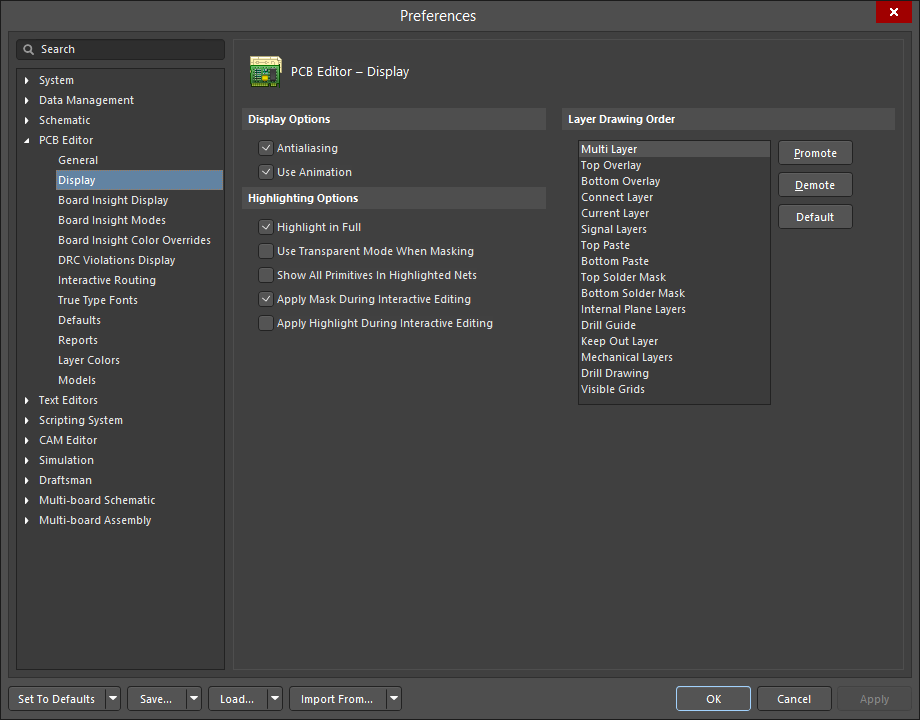Click the Promote button

click(x=815, y=153)
